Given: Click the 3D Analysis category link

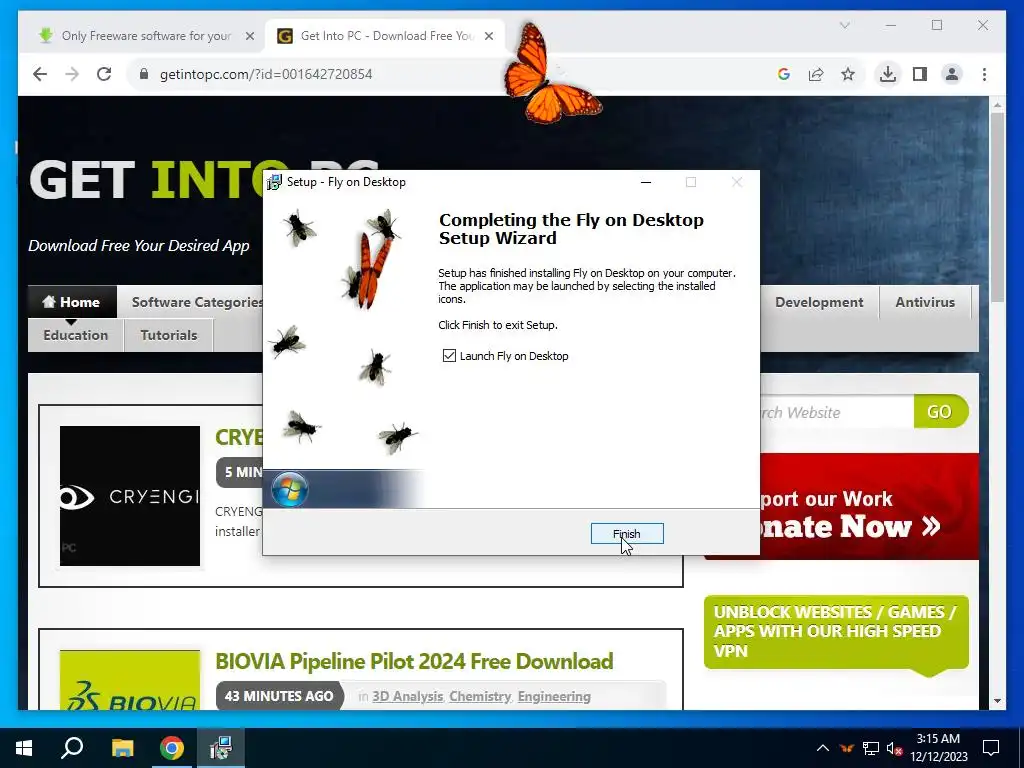Looking at the screenshot, I should (x=408, y=696).
